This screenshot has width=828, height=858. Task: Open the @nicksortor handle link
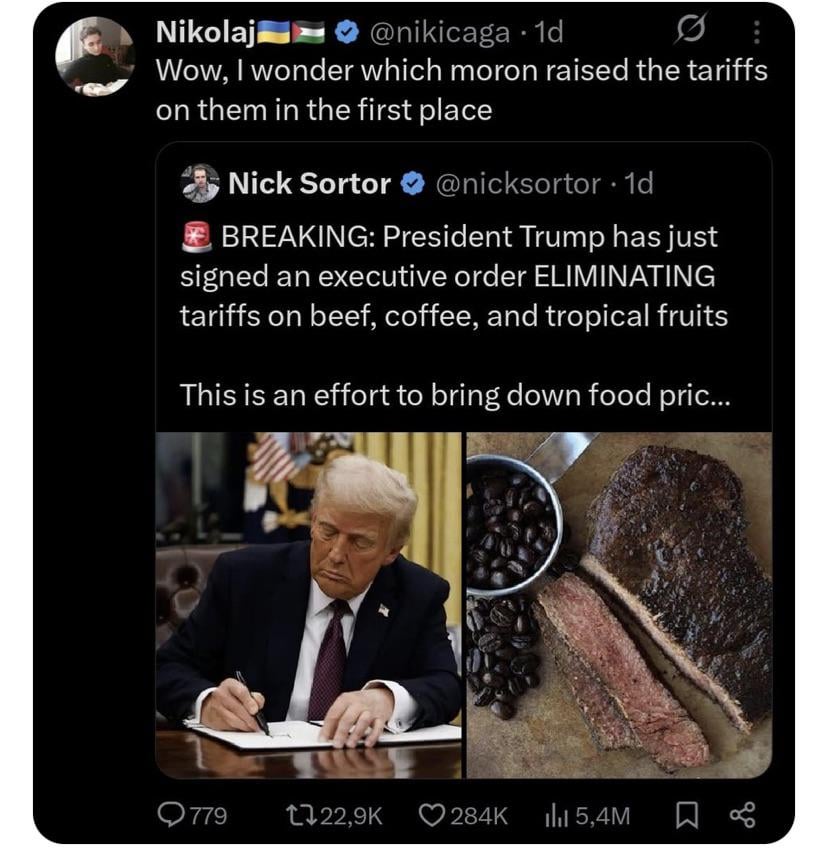[518, 184]
